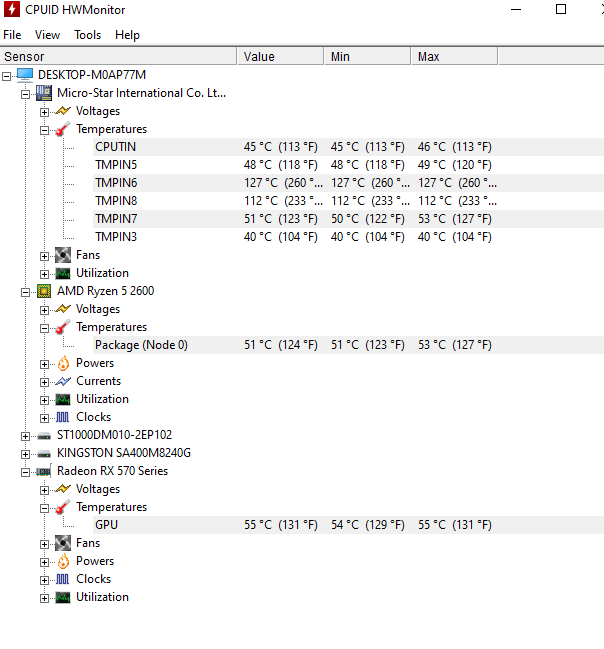Click the Micro-Star motherboard icon

click(x=44, y=93)
